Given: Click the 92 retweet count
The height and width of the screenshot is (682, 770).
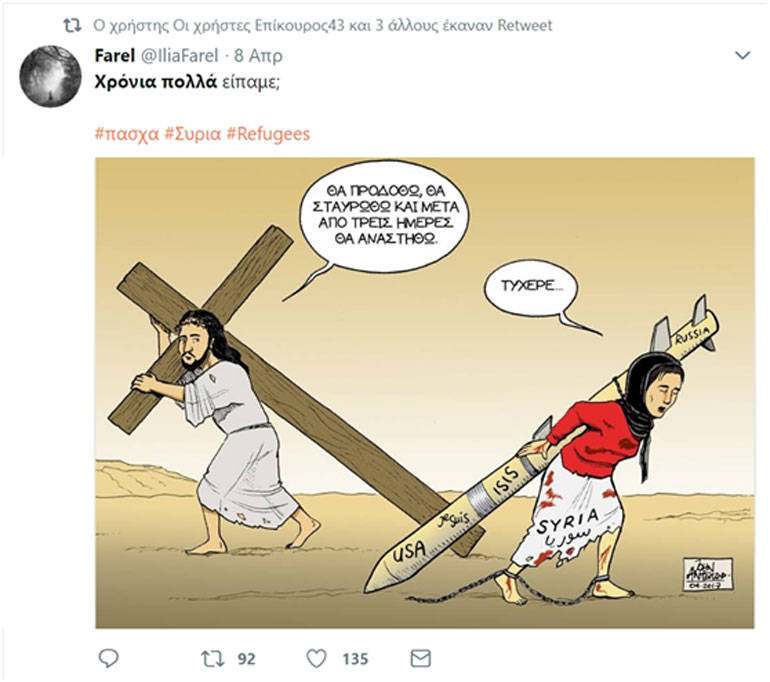Looking at the screenshot, I should 247,659.
